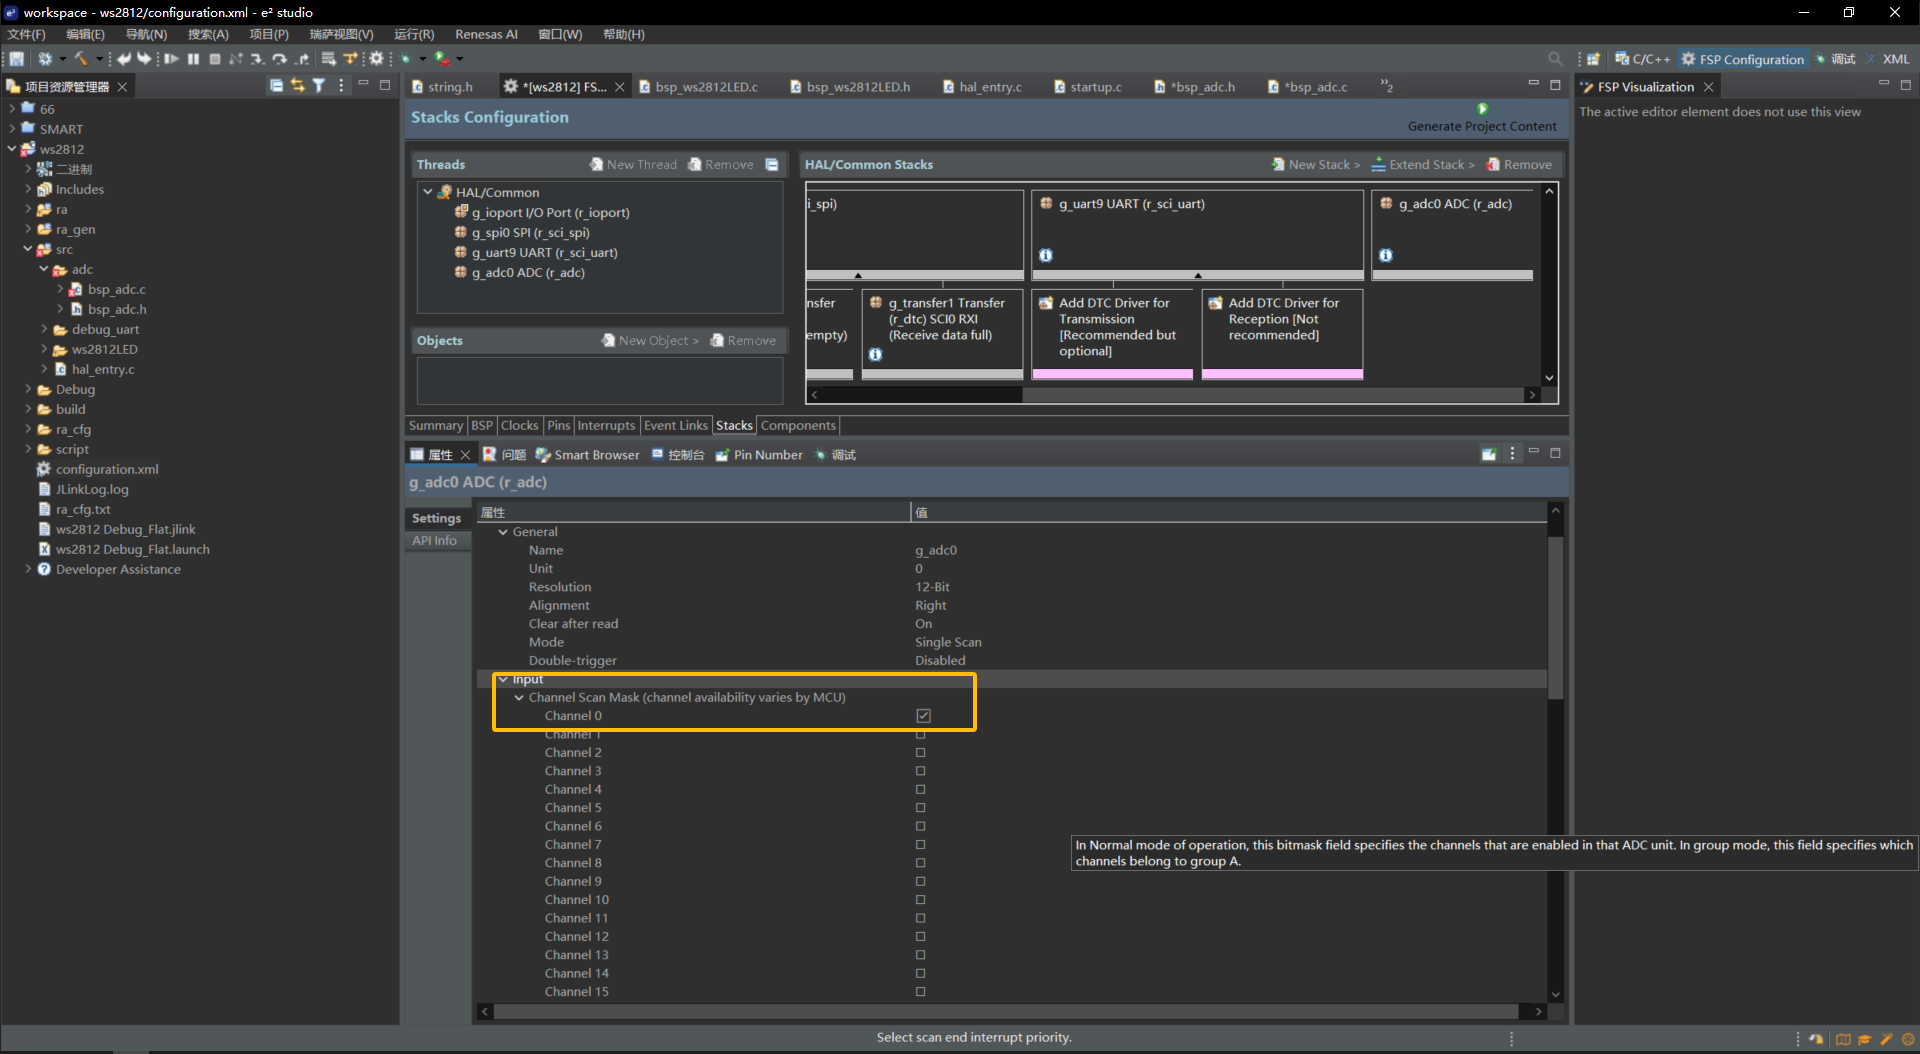Image resolution: width=1920 pixels, height=1054 pixels.
Task: Click the Step Return icon
Action: [x=301, y=59]
